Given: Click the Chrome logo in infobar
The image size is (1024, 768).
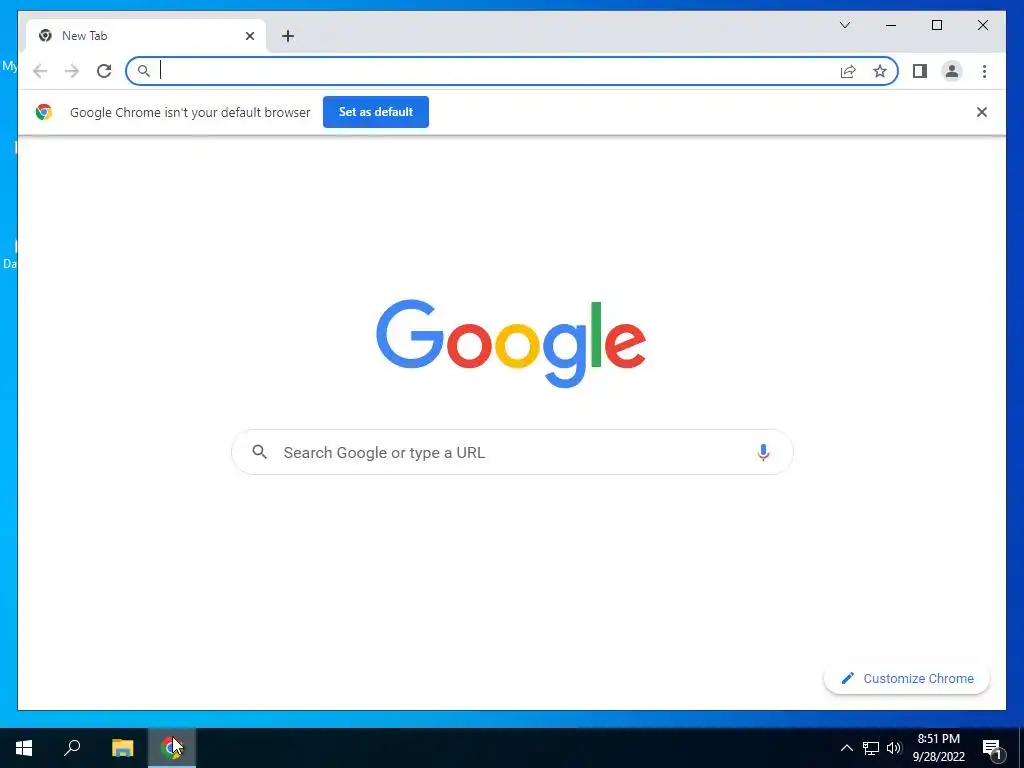Looking at the screenshot, I should (44, 112).
